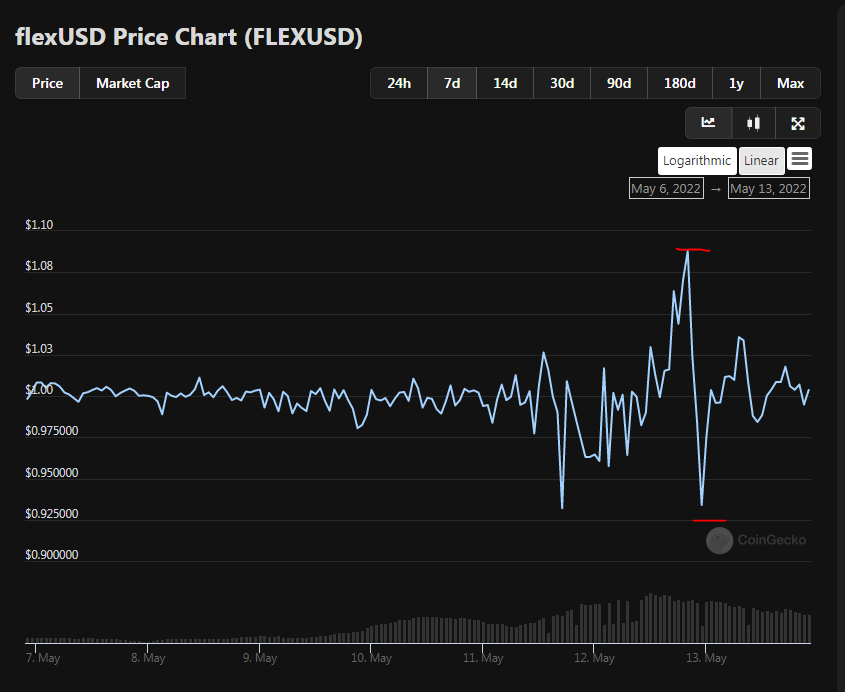
Task: Choose the 90d time range
Action: pos(619,83)
